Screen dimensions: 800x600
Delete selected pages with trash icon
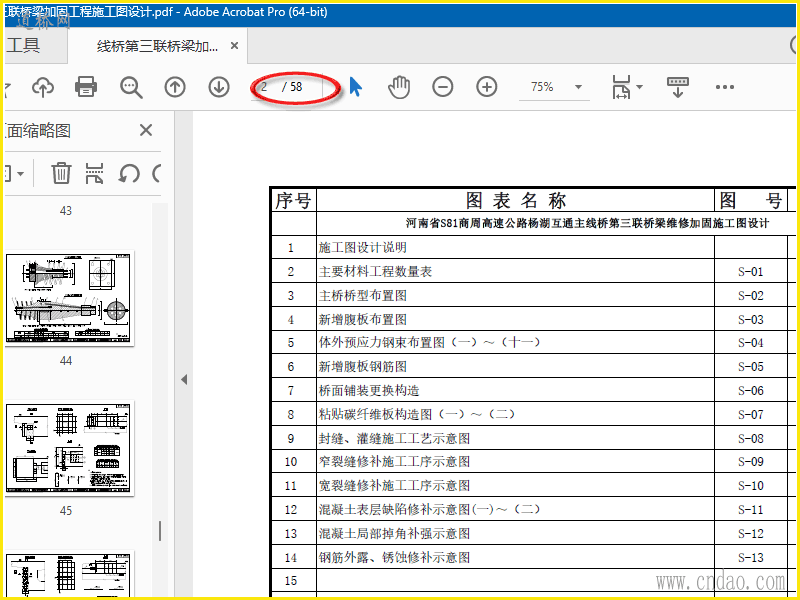61,173
